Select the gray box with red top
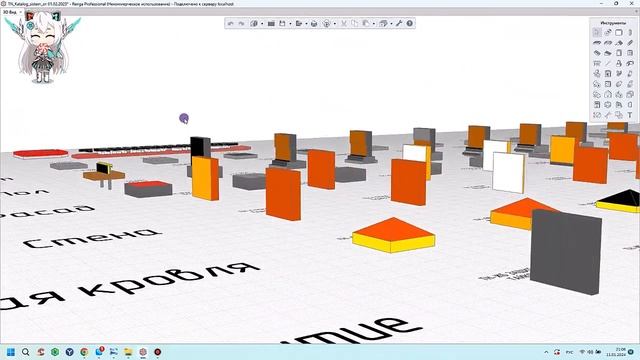This screenshot has height=360, width=640. click(148, 189)
